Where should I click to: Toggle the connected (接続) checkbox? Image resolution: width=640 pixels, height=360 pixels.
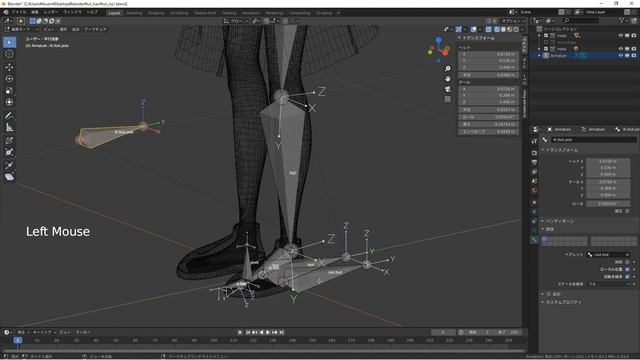point(627,262)
